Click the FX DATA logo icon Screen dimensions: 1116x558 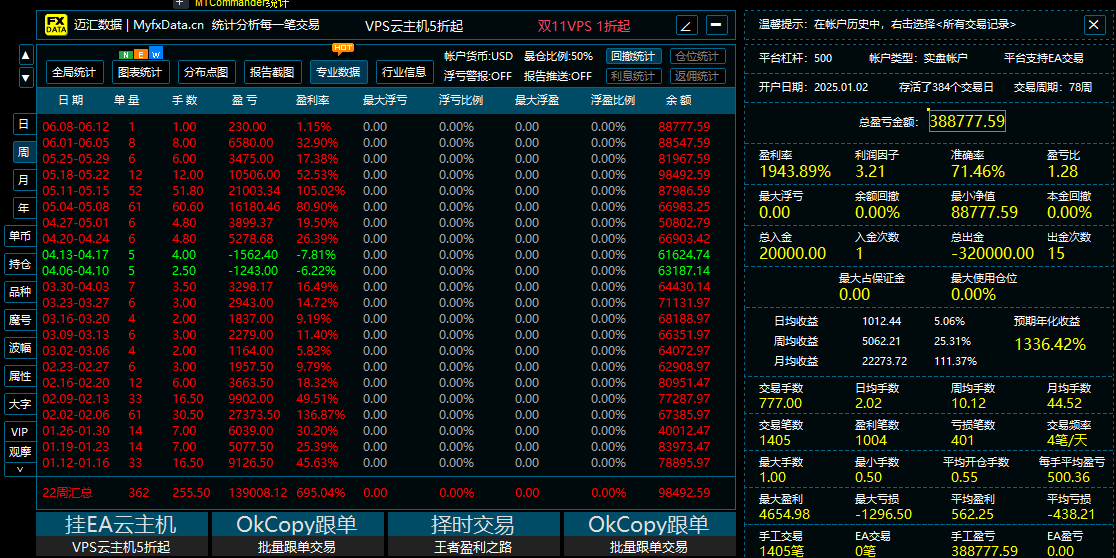(56, 26)
